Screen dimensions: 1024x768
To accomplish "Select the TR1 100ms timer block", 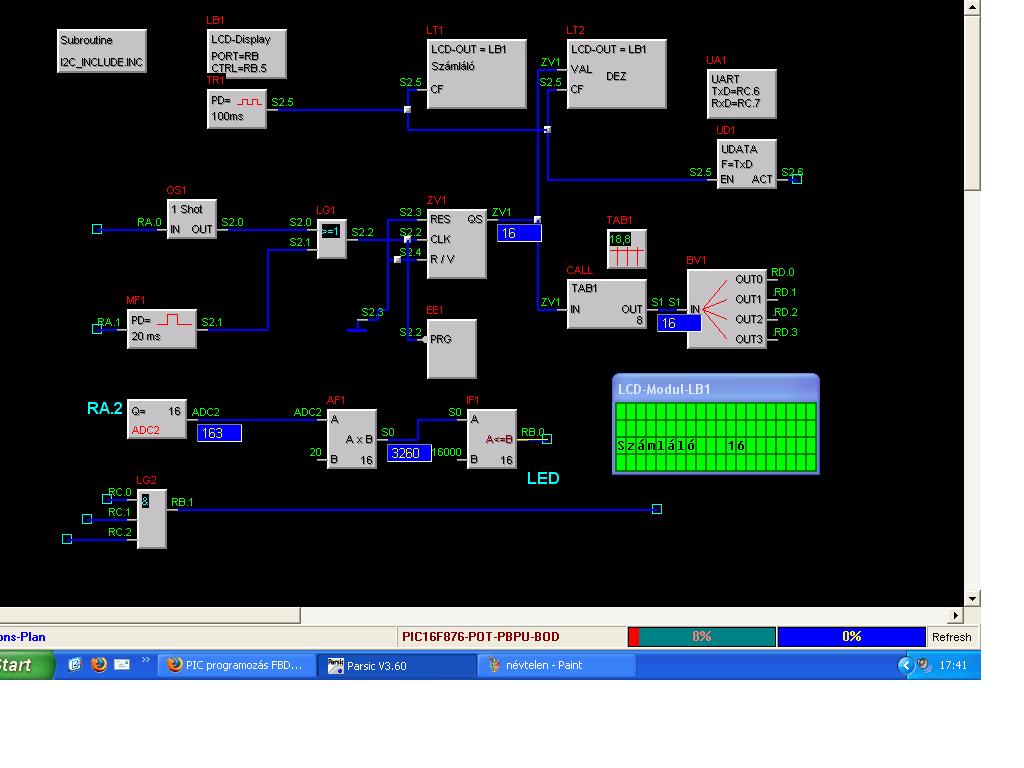I will [236, 109].
